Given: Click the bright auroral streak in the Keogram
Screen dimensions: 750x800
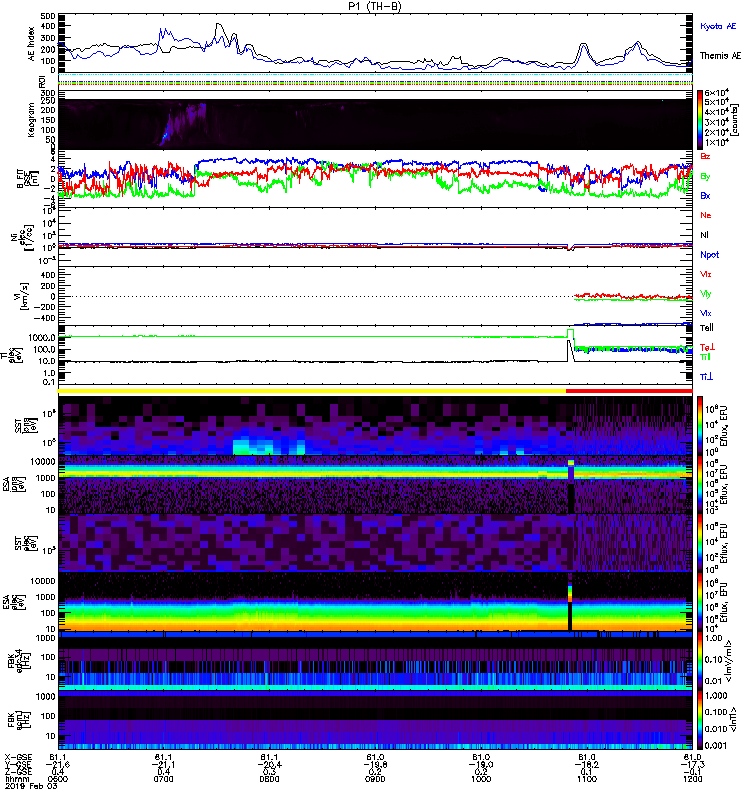Looking at the screenshot, I should click(x=164, y=136).
